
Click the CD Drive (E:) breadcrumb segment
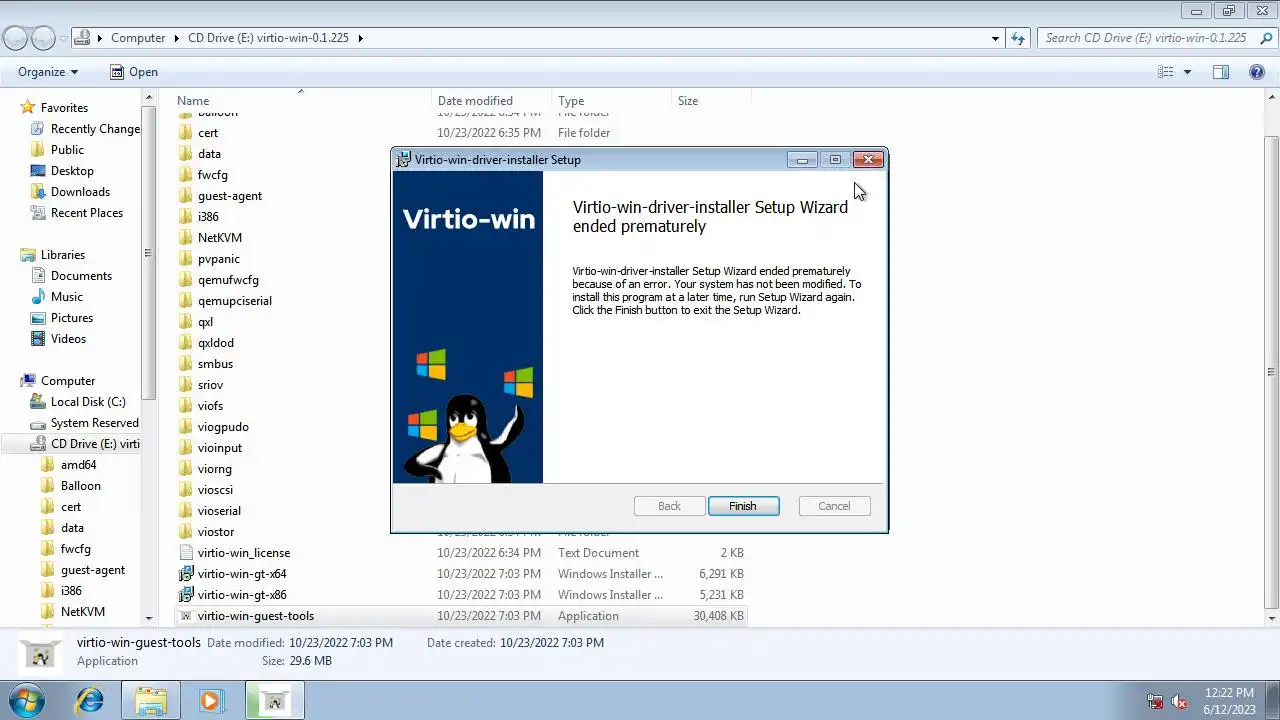point(268,38)
